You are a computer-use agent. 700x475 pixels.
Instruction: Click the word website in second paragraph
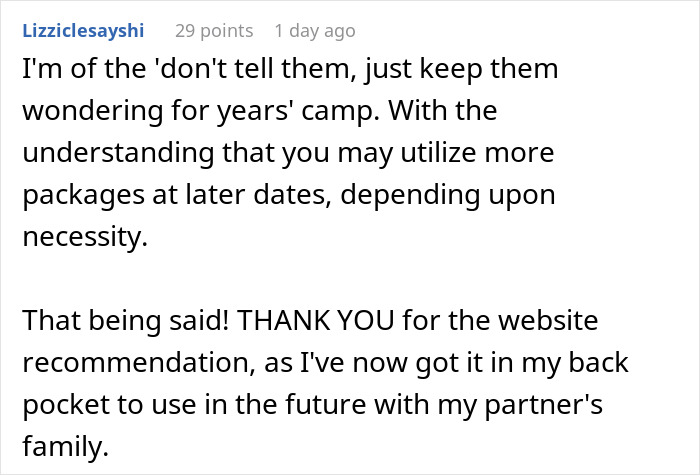click(x=548, y=320)
